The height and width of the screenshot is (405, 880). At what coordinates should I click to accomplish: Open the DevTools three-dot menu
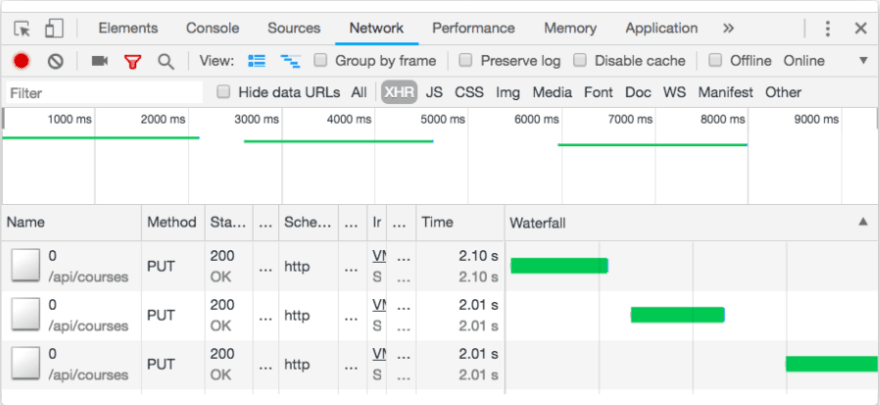(828, 28)
